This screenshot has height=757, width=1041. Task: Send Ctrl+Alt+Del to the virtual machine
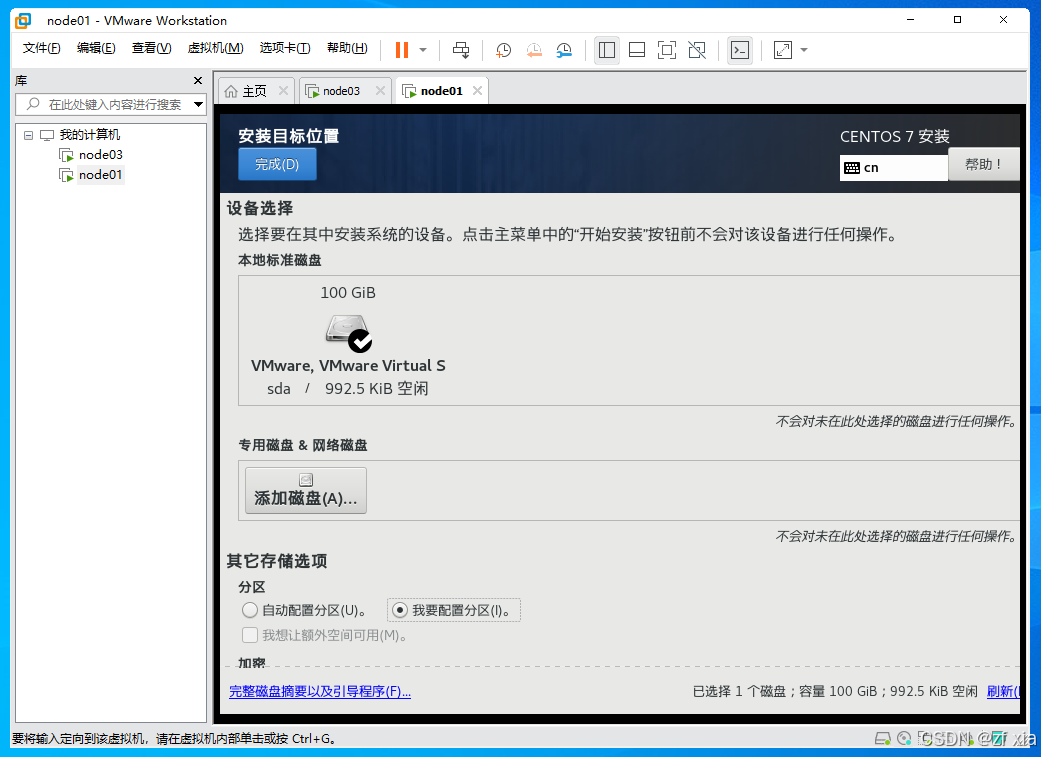tap(461, 50)
